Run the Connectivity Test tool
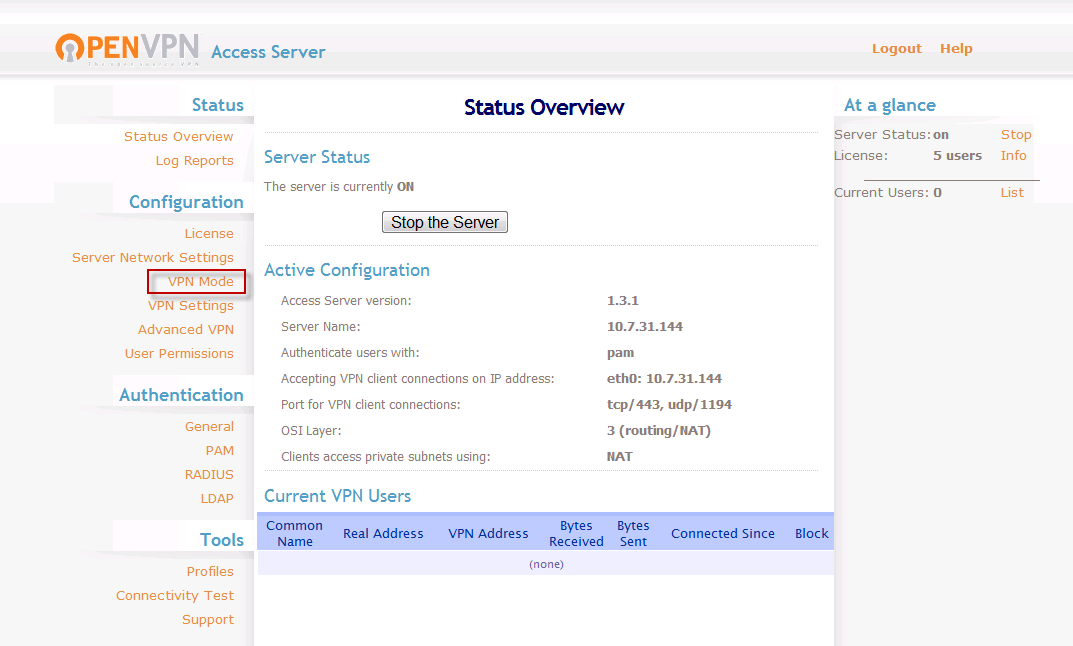The height and width of the screenshot is (646, 1073). tap(175, 595)
